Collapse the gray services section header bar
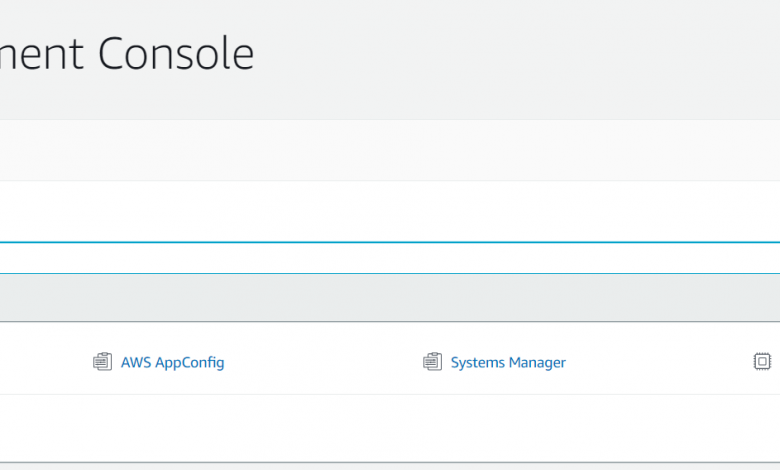Viewport: 780px width, 470px height. point(390,298)
